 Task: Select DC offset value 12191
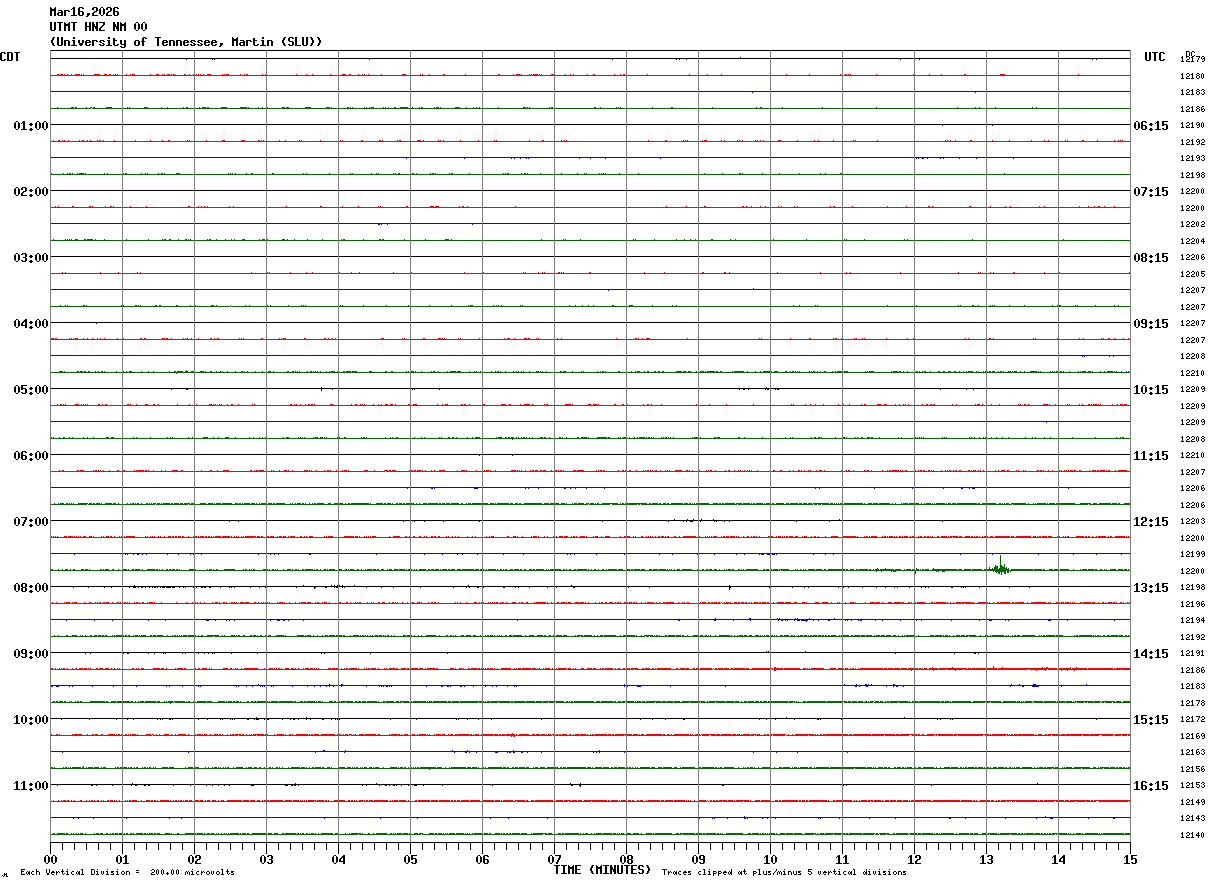pos(1192,653)
